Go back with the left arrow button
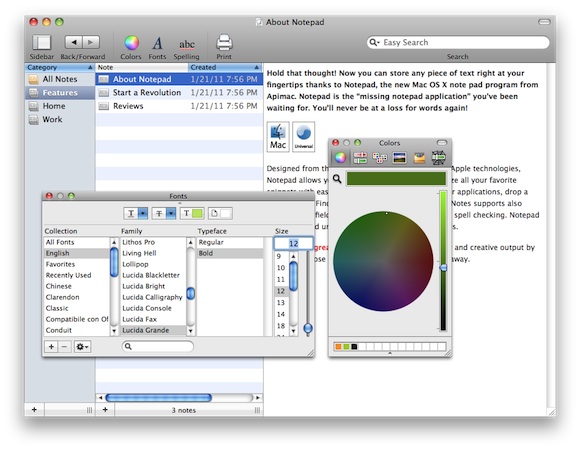The image size is (580, 450). (x=74, y=42)
